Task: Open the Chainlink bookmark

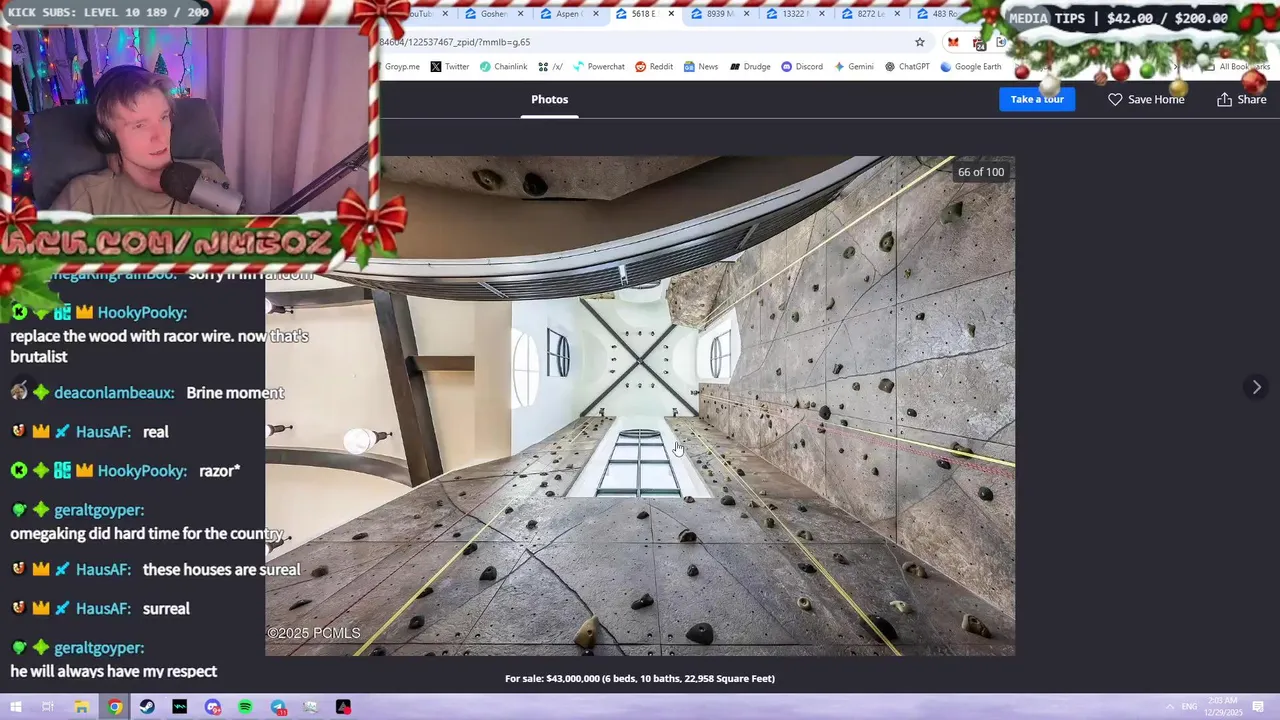Action: click(503, 67)
